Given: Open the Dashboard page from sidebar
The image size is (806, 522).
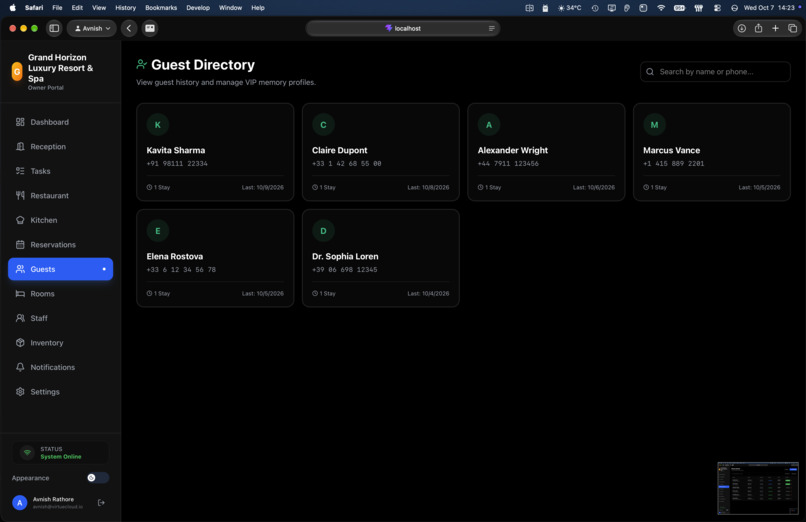Looking at the screenshot, I should click(x=61, y=122).
